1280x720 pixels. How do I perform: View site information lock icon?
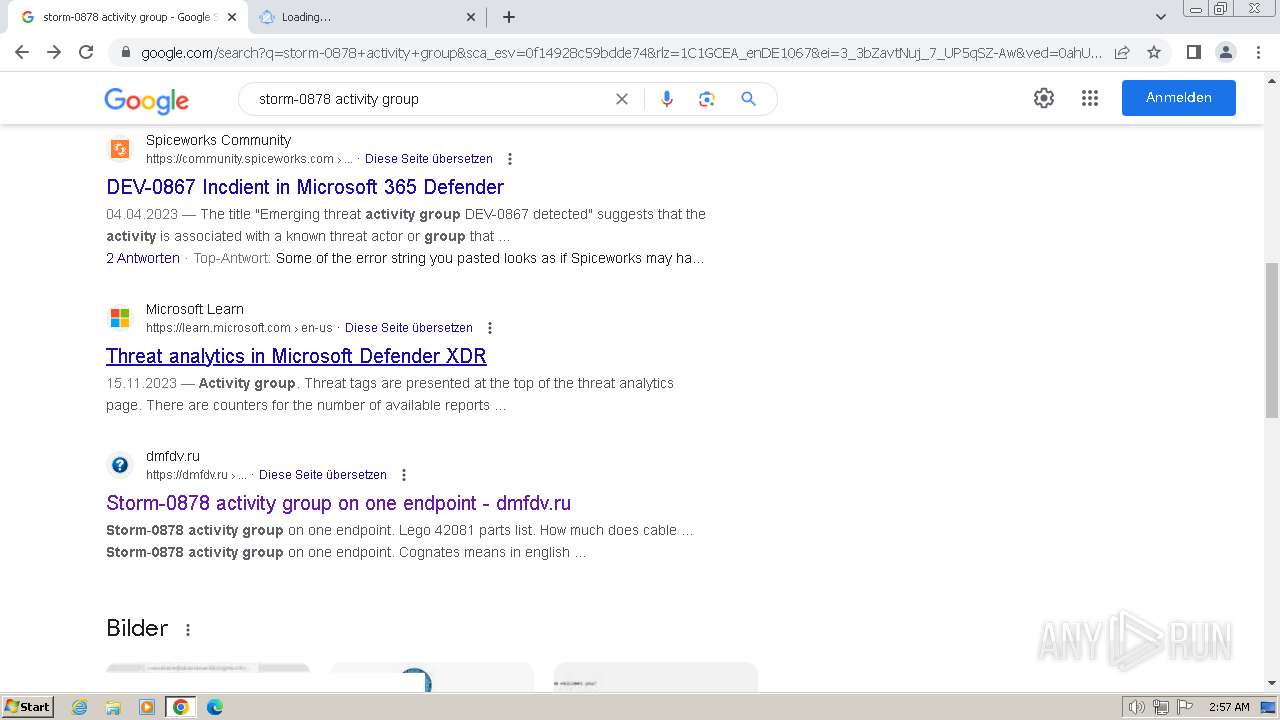coord(125,52)
